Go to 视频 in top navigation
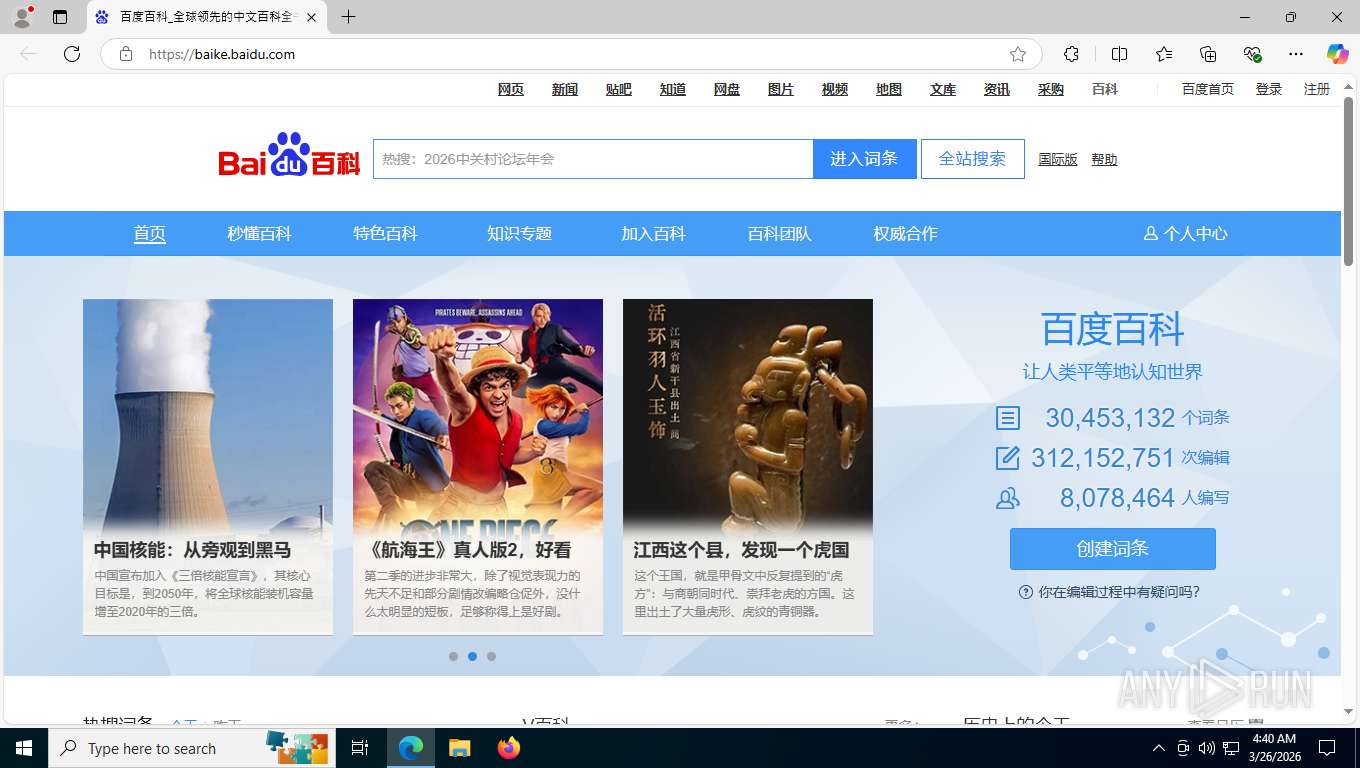The height and width of the screenshot is (768, 1360). tap(835, 89)
